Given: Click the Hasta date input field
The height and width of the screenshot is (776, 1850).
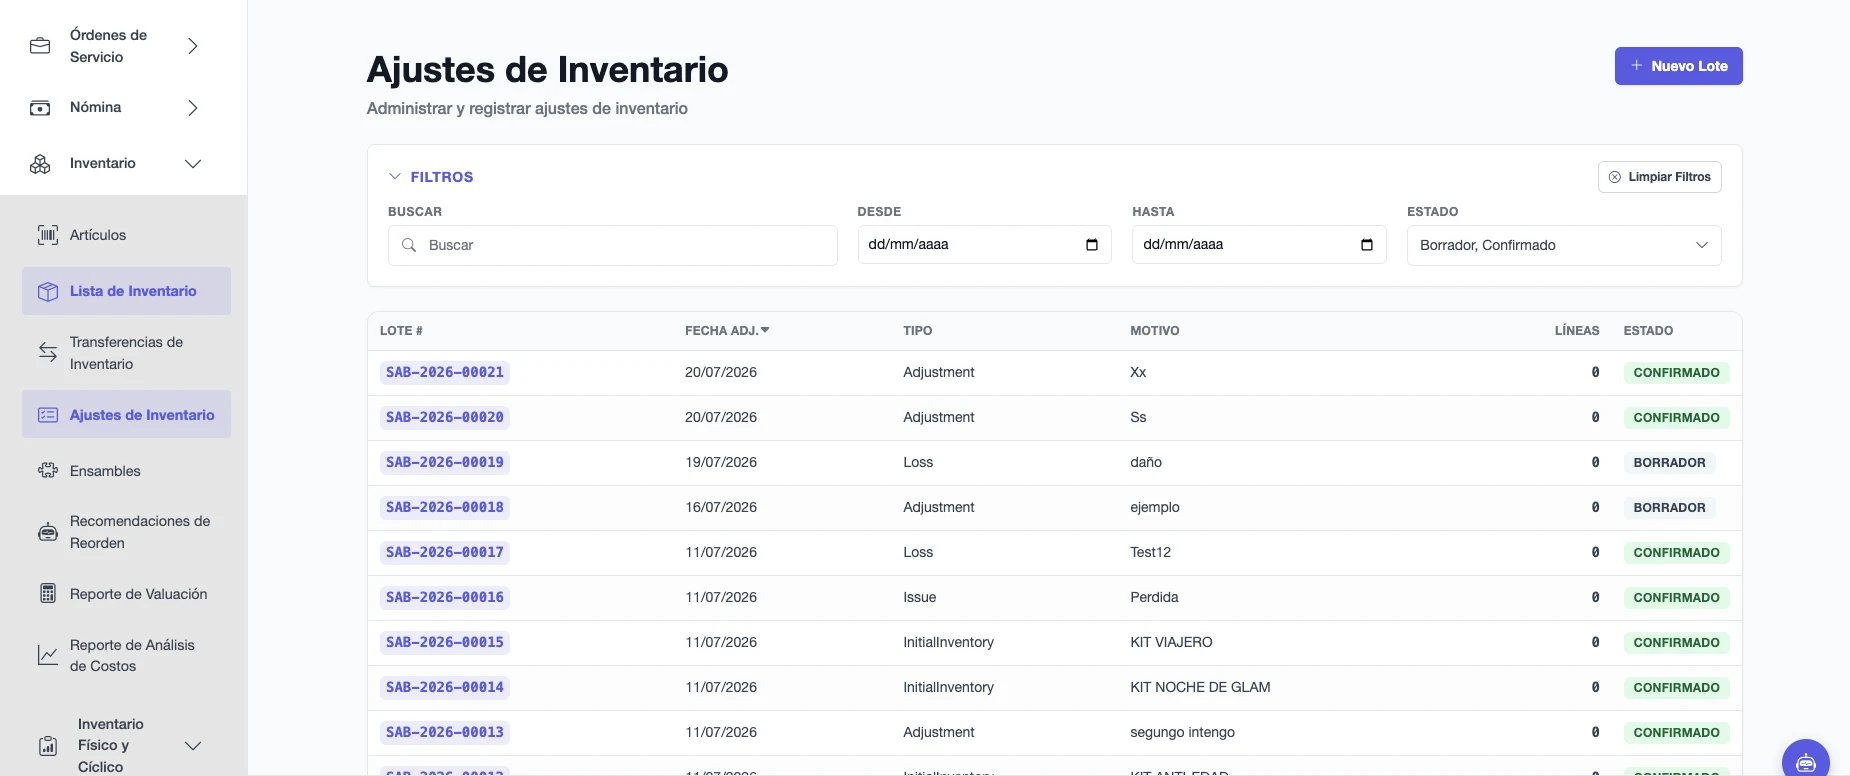Looking at the screenshot, I should pyautogui.click(x=1259, y=245).
